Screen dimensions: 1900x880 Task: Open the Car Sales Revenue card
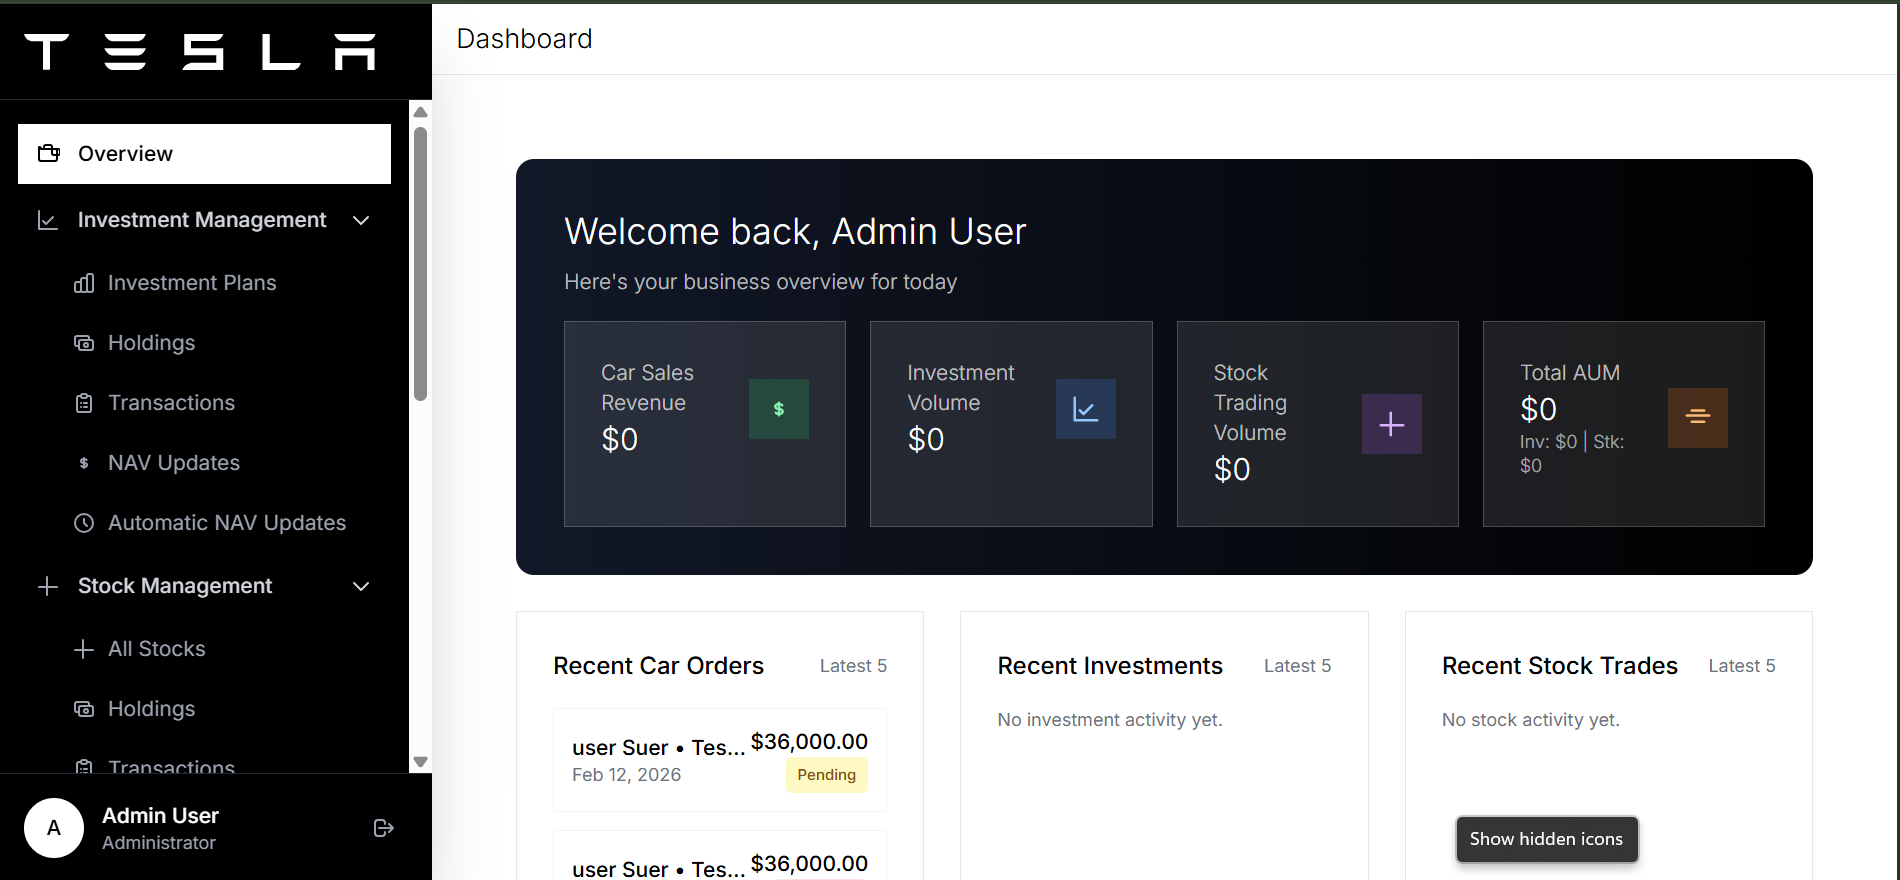(705, 424)
